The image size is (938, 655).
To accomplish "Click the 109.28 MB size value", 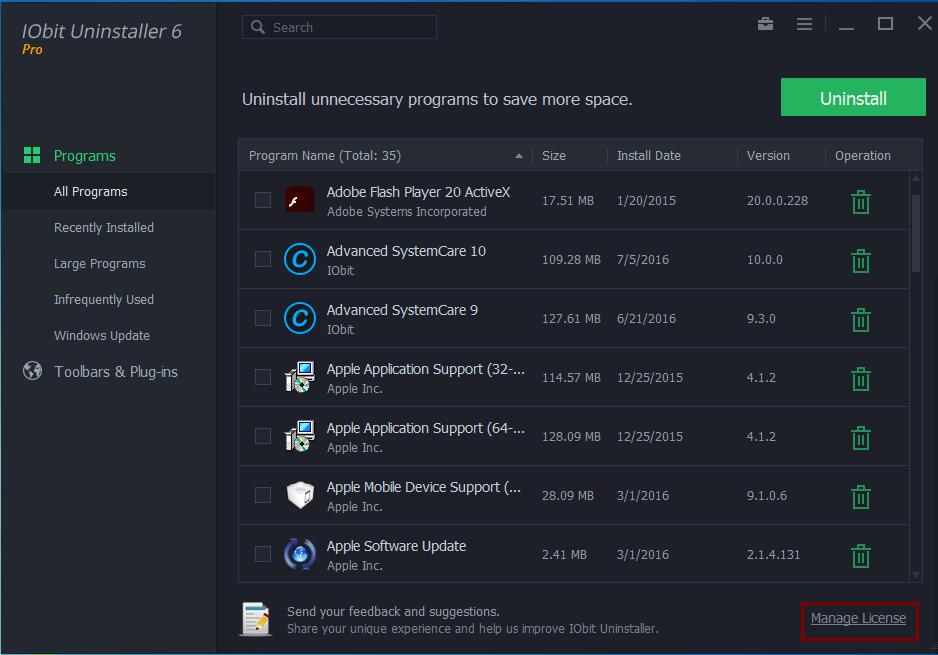I will [x=571, y=260].
